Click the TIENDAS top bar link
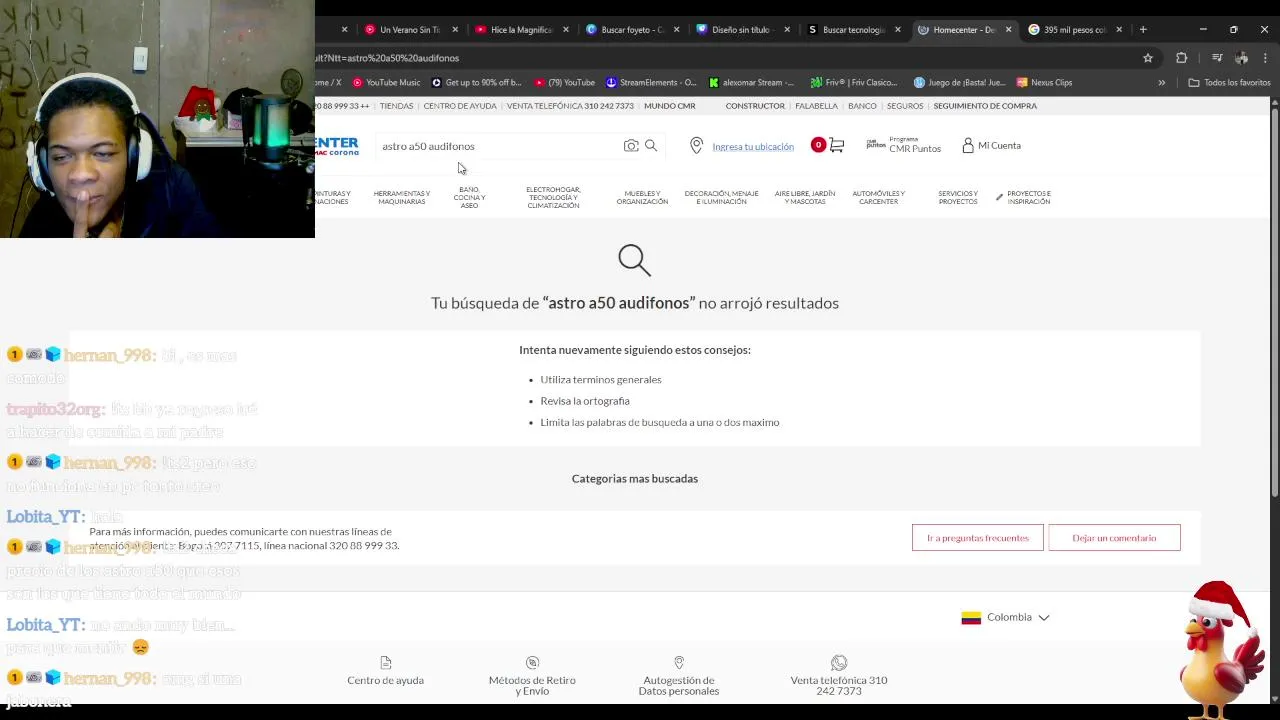This screenshot has height=720, width=1280. pos(396,106)
